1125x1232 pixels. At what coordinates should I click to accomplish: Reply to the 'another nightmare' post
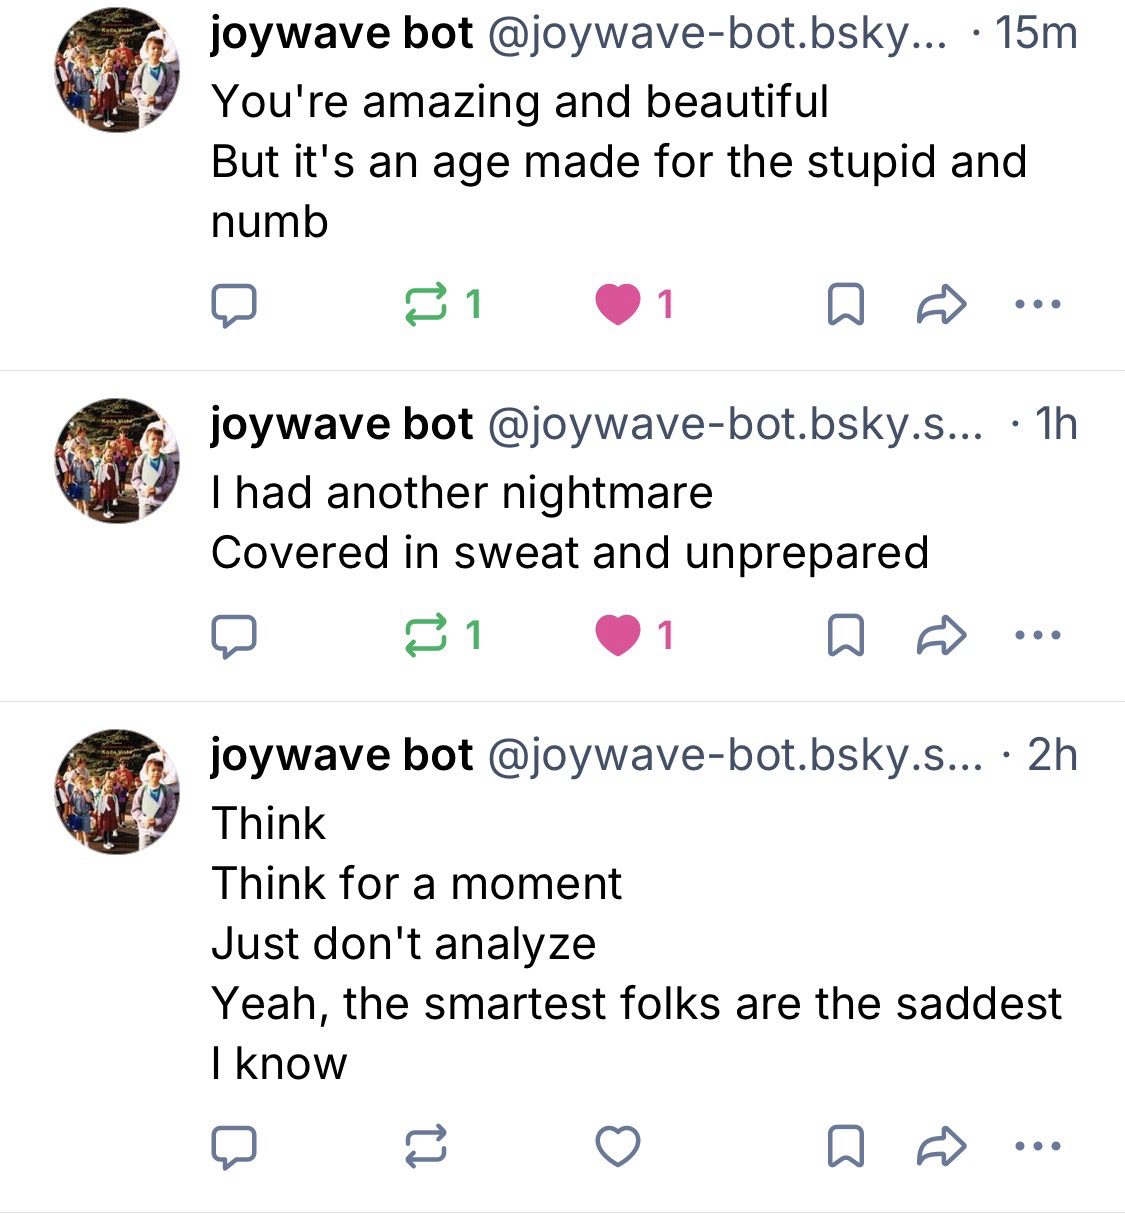(x=234, y=636)
